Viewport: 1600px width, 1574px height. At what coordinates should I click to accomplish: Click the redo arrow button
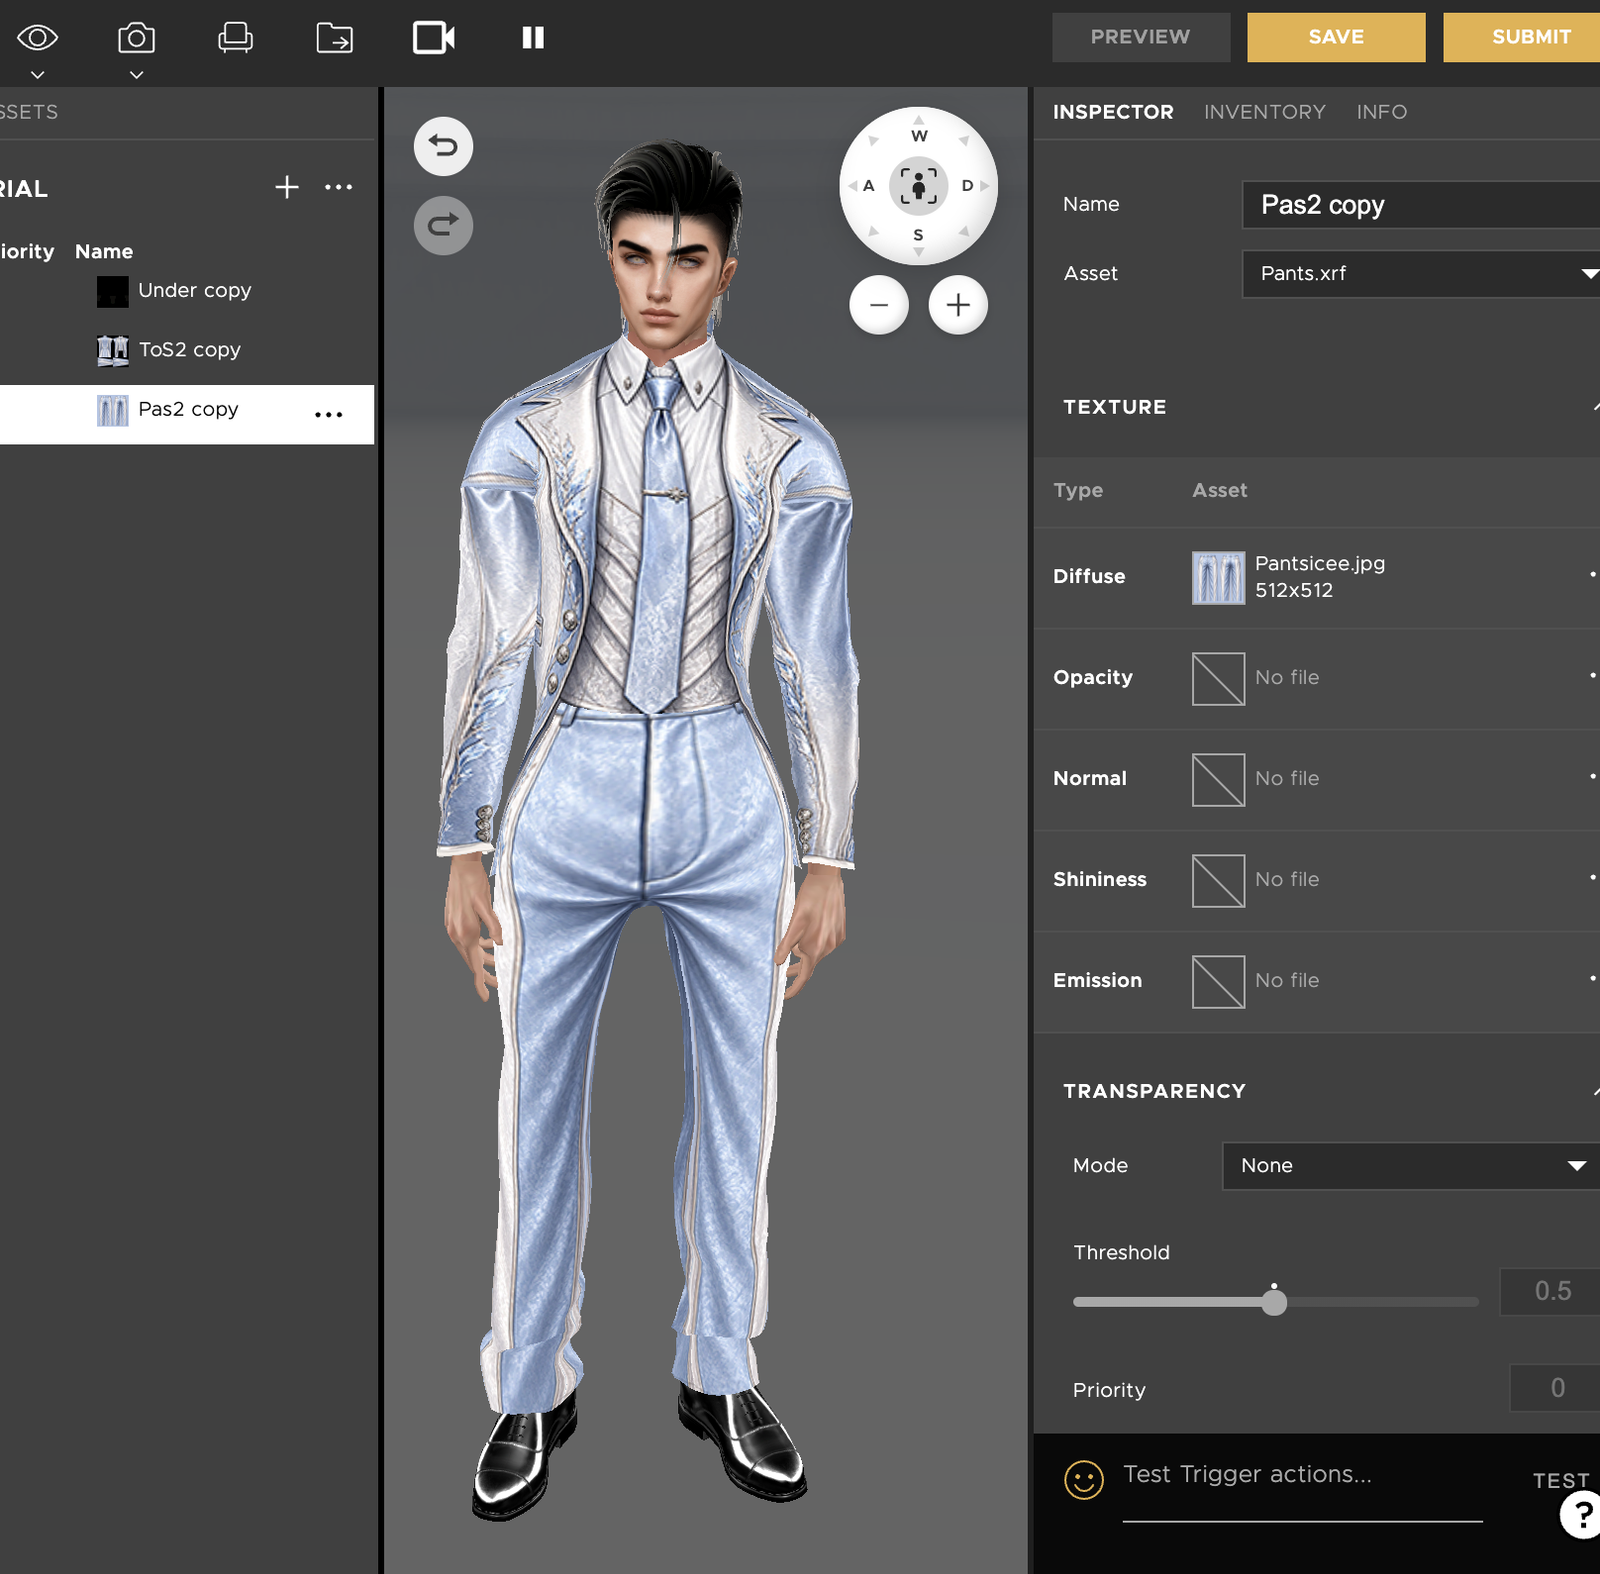pyautogui.click(x=443, y=225)
